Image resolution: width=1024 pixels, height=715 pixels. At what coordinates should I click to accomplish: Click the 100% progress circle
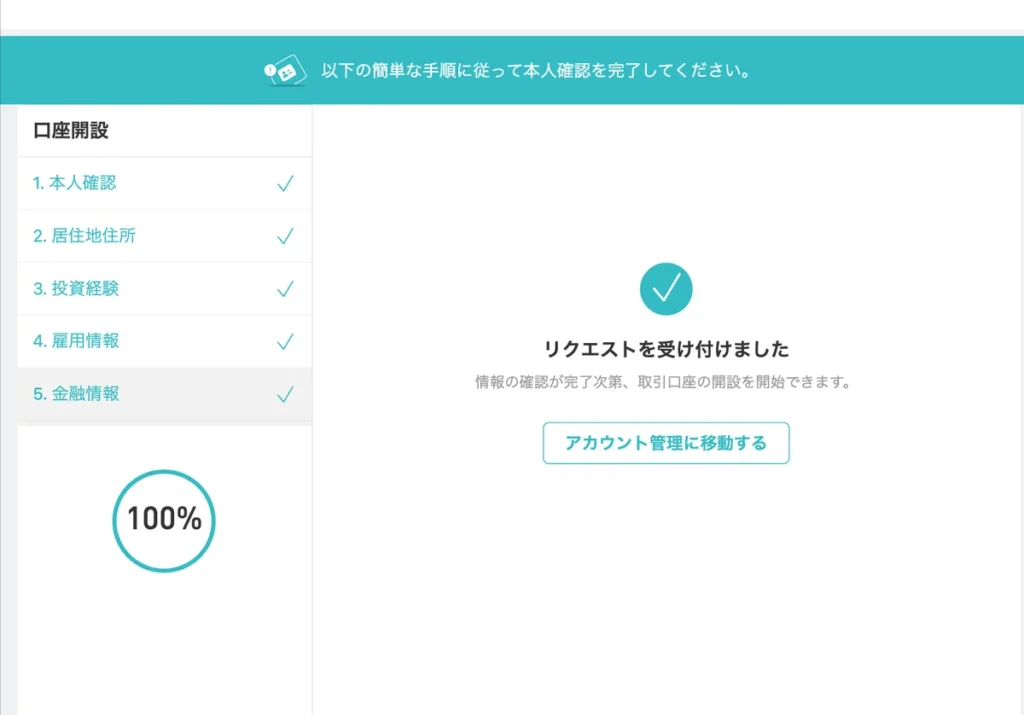pyautogui.click(x=164, y=520)
